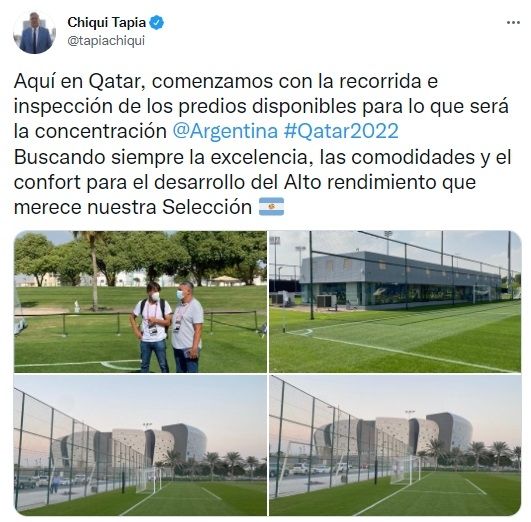Open the #Qatar2022 hashtag link

341,131
